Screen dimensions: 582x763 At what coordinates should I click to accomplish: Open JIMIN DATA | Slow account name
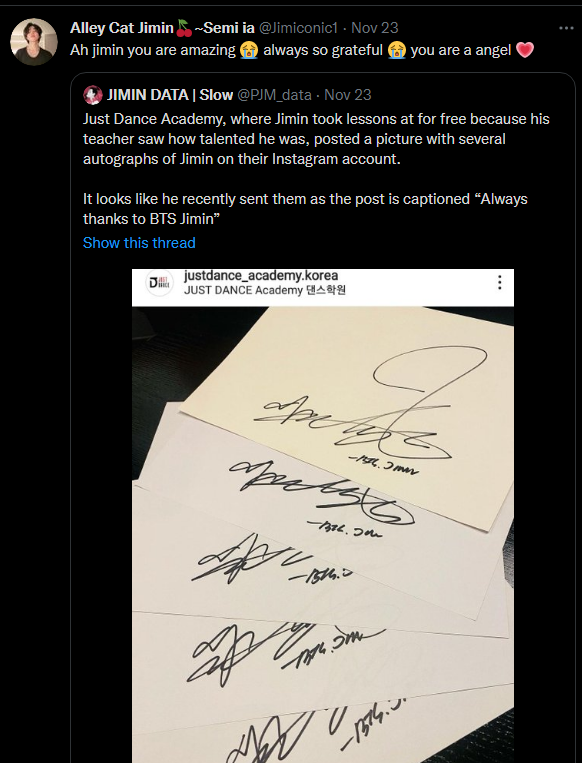click(170, 95)
